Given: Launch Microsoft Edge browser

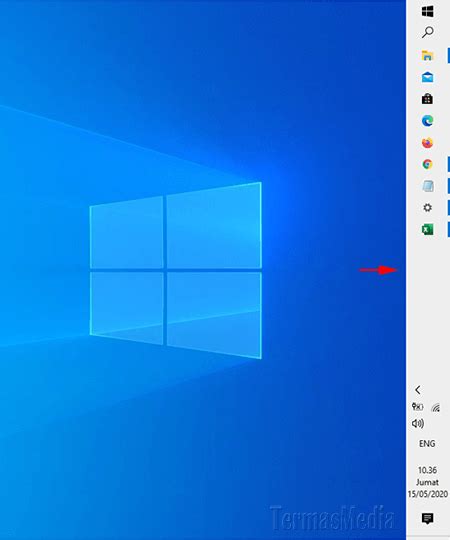Looking at the screenshot, I should click(427, 121).
